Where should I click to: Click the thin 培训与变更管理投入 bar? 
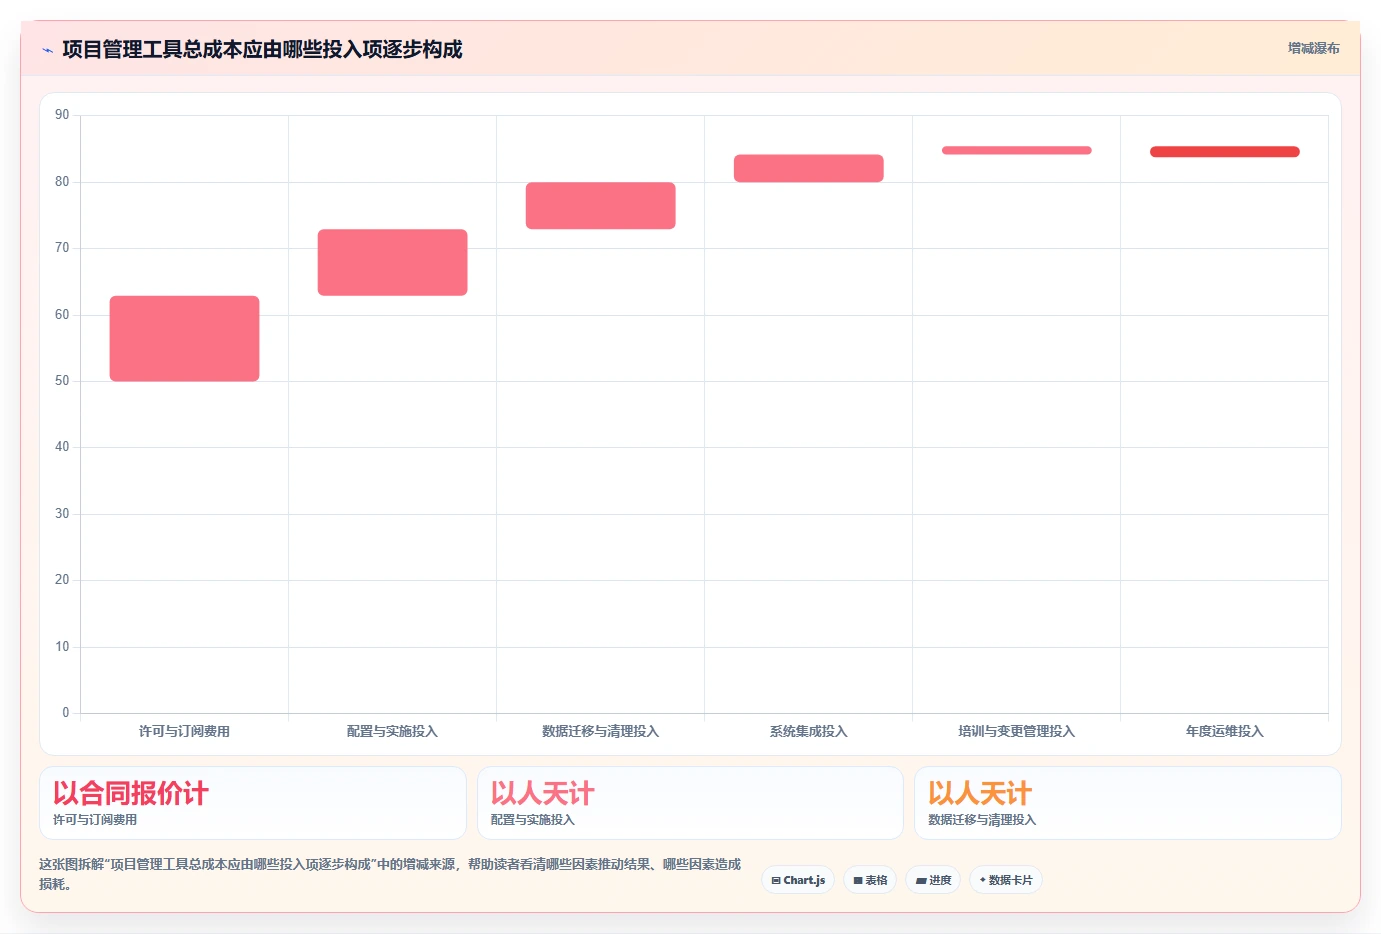1016,151
